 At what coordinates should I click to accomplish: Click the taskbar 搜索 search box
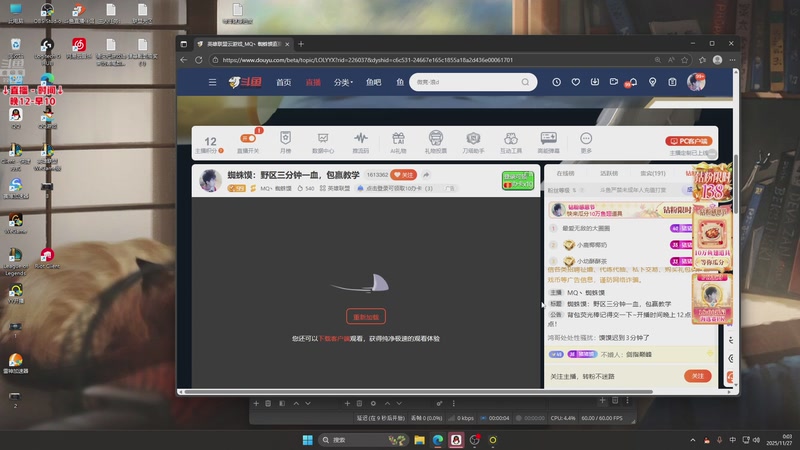click(363, 440)
